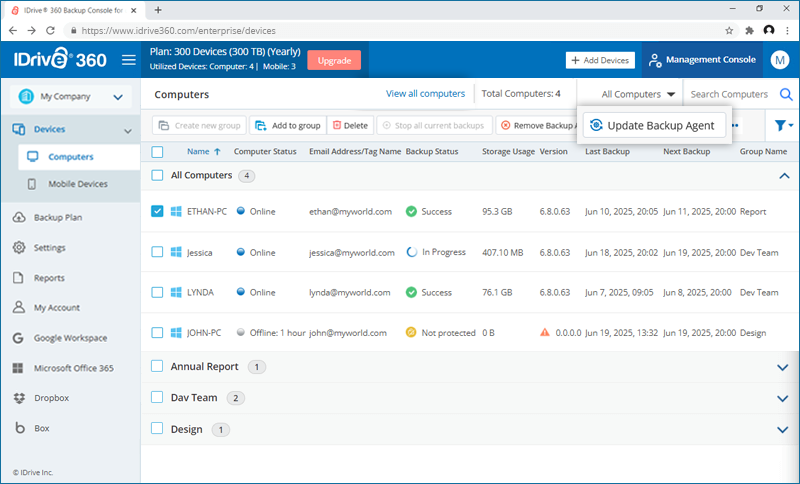Open the All Computers filter dropdown
Viewport: 800px width, 484px height.
(x=638, y=95)
